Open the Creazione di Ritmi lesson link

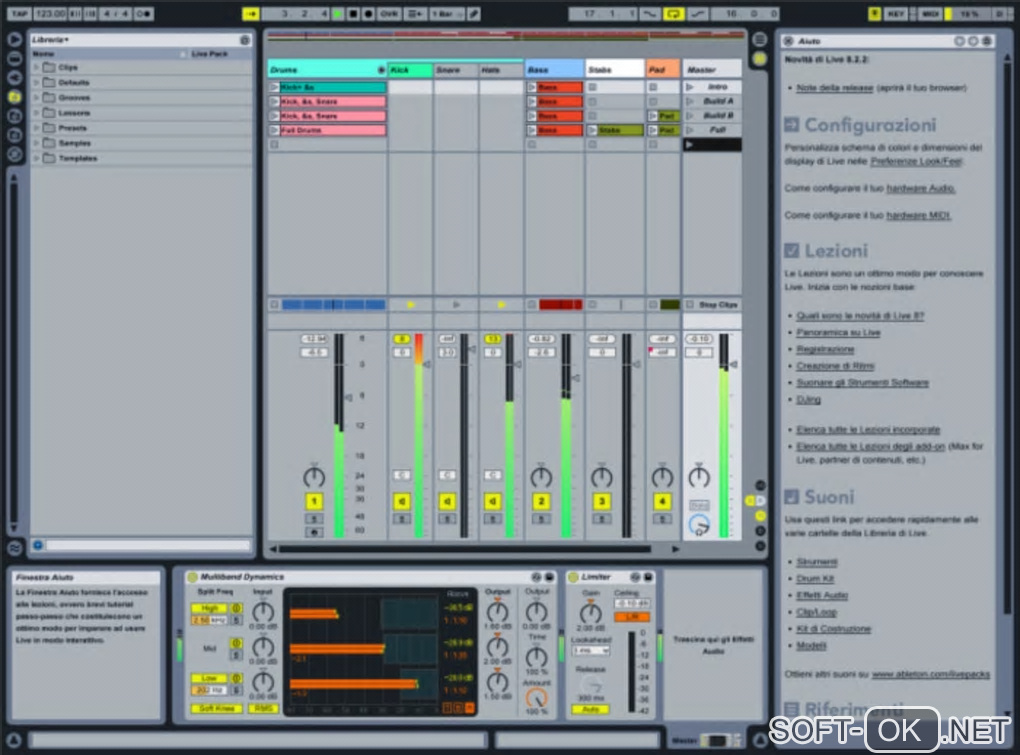tap(835, 365)
